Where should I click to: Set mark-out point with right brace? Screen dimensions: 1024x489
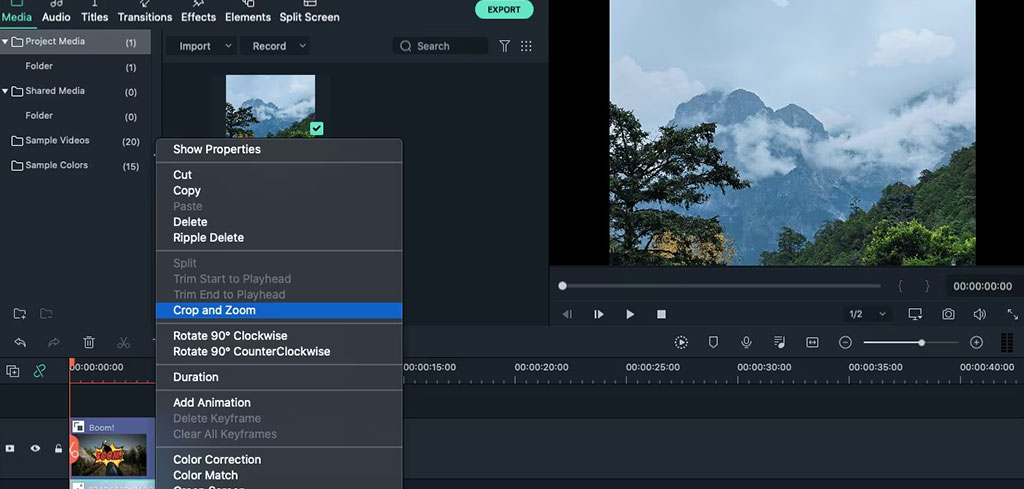coord(927,286)
